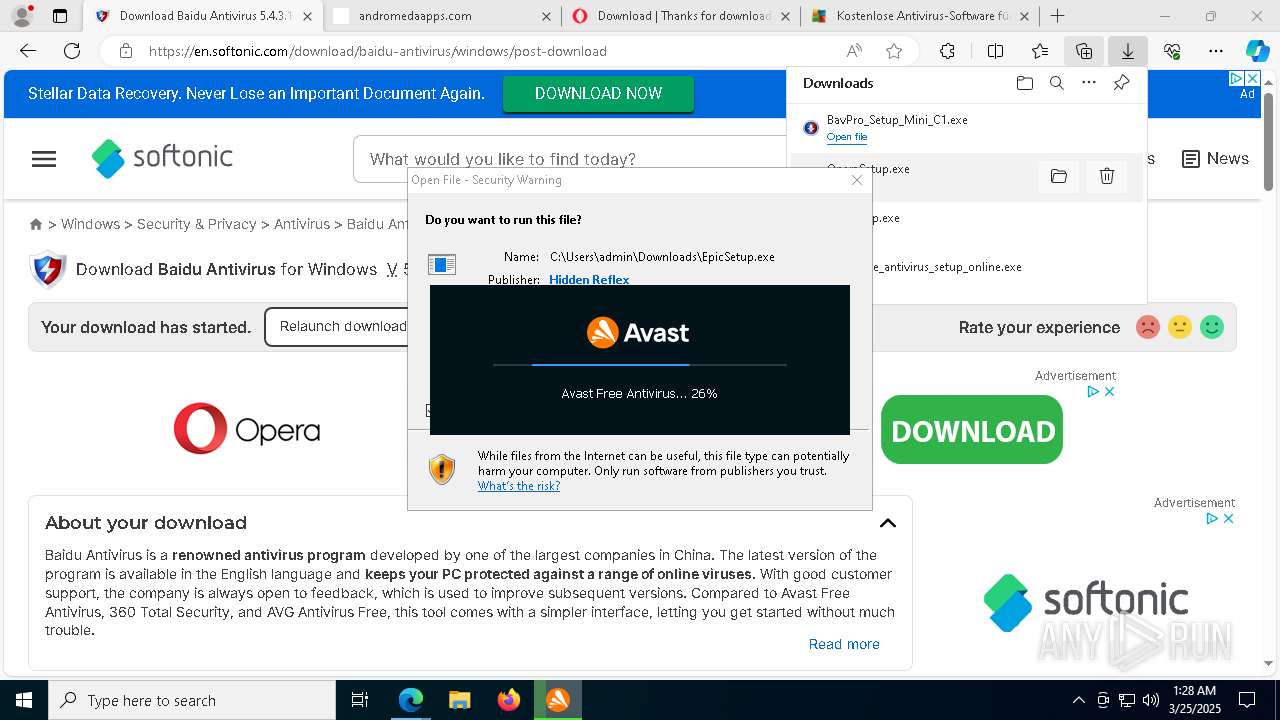Switch to andromedaapps.com tab
Screen dimensions: 1280x720
pyautogui.click(x=443, y=16)
